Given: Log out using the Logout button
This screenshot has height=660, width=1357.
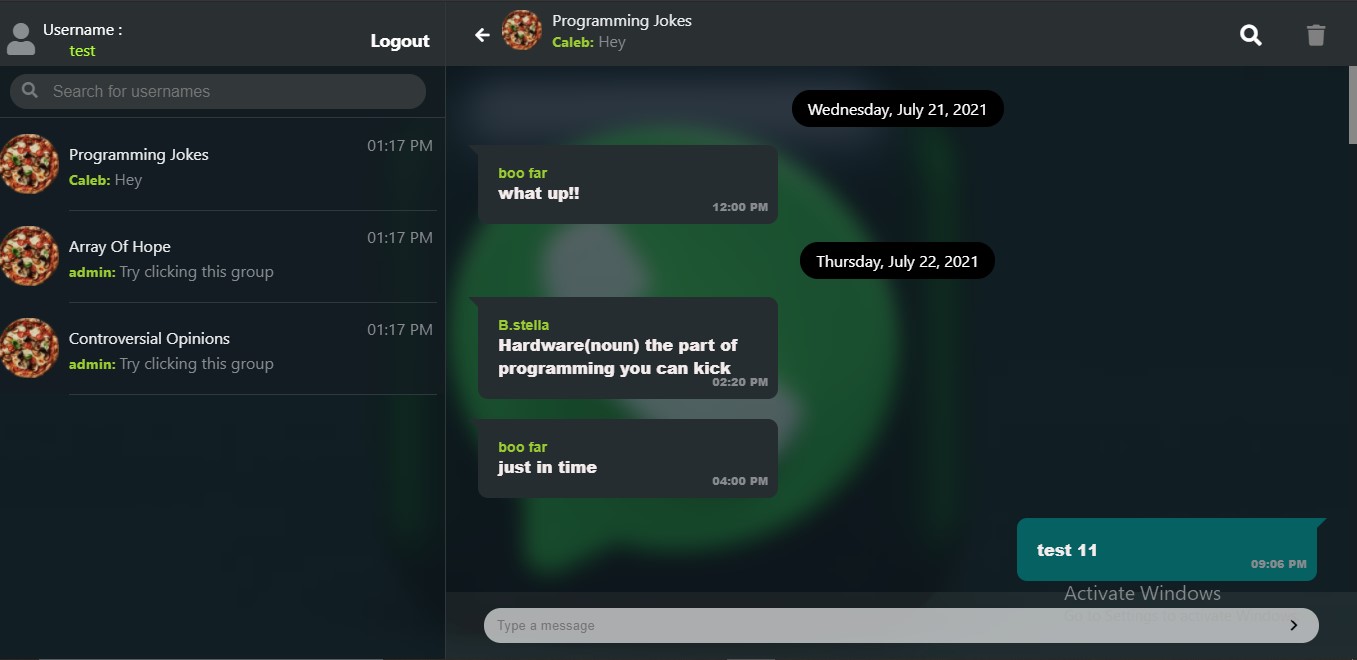Looking at the screenshot, I should pyautogui.click(x=400, y=41).
